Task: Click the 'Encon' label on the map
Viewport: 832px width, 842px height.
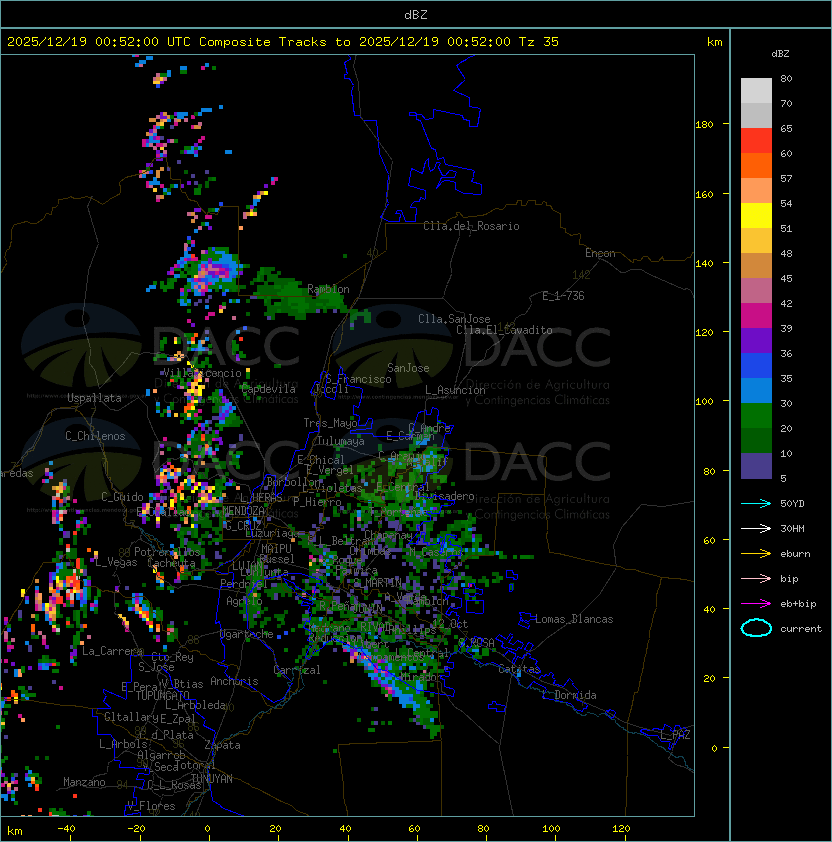Action: (600, 253)
